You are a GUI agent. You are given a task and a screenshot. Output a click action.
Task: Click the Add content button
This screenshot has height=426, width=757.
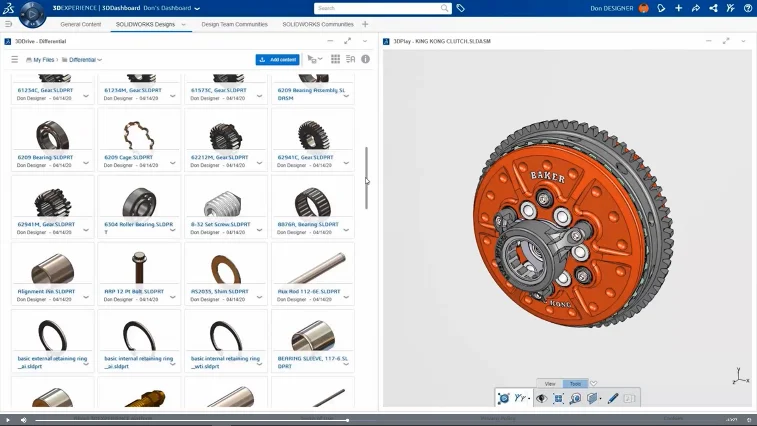point(277,60)
